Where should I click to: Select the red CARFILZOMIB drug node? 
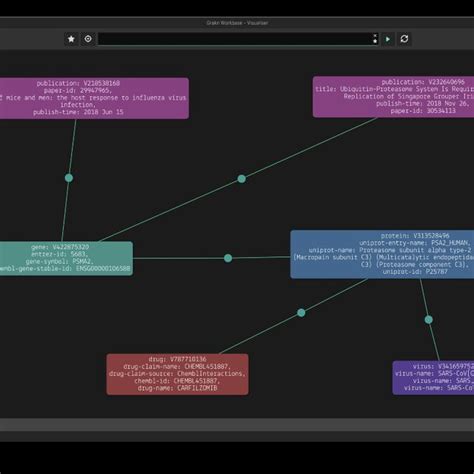coord(177,374)
